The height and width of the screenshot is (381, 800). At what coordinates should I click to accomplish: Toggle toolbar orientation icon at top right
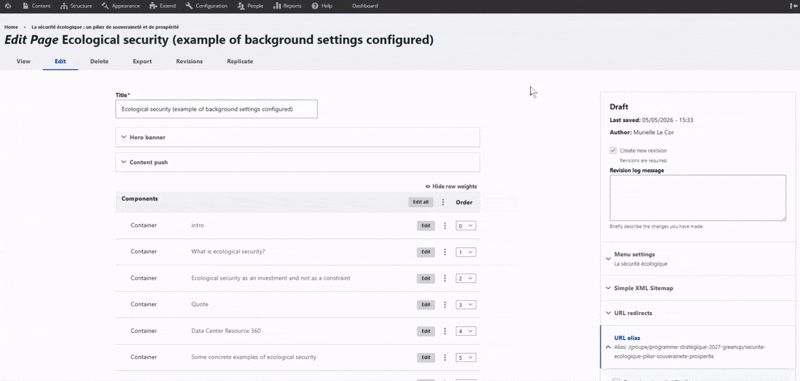[x=792, y=6]
